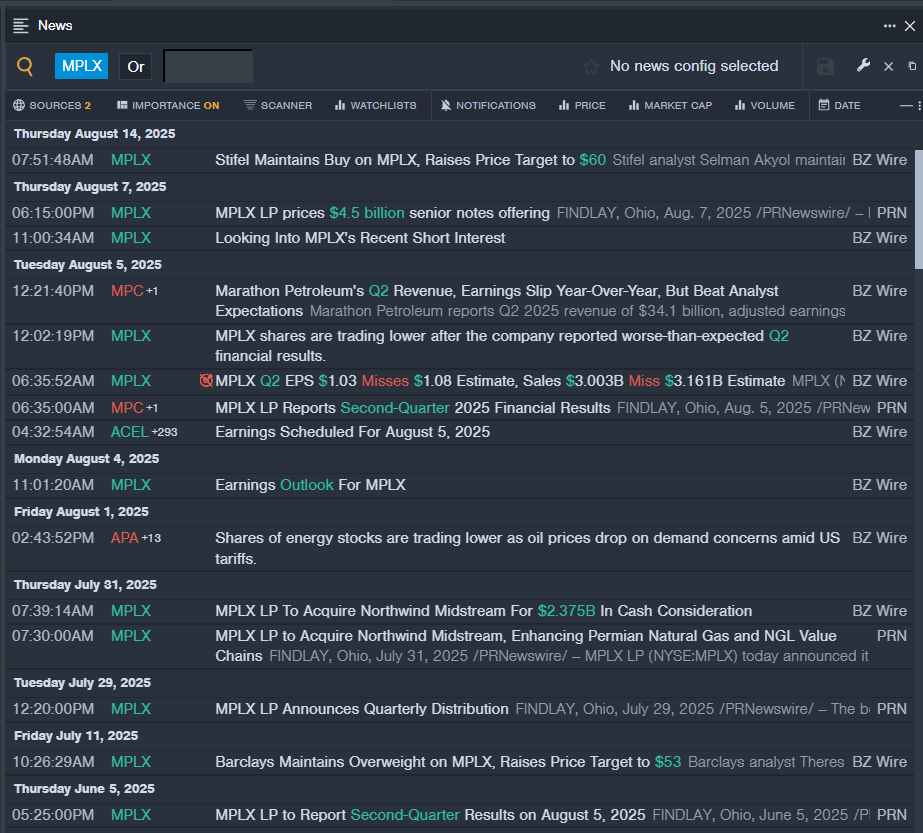Click the 12:20:00PM timestamp
The height and width of the screenshot is (833, 923).
click(x=53, y=709)
